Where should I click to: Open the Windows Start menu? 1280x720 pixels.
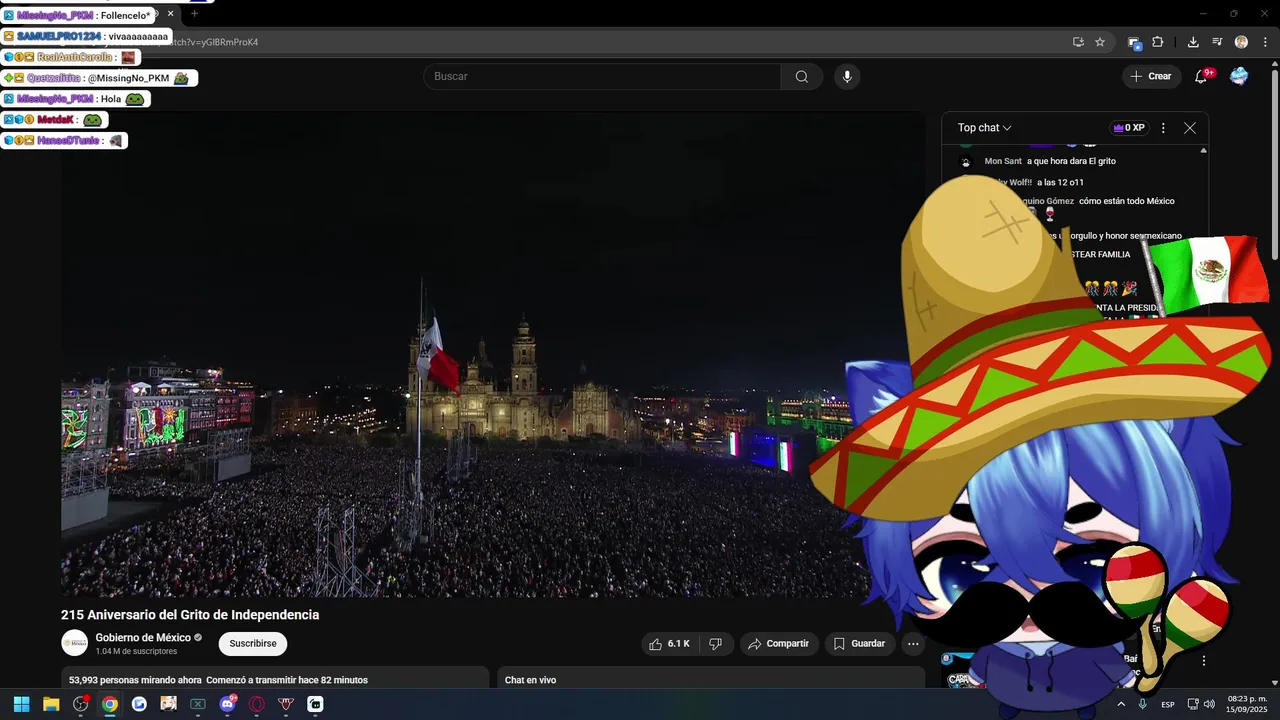21,704
